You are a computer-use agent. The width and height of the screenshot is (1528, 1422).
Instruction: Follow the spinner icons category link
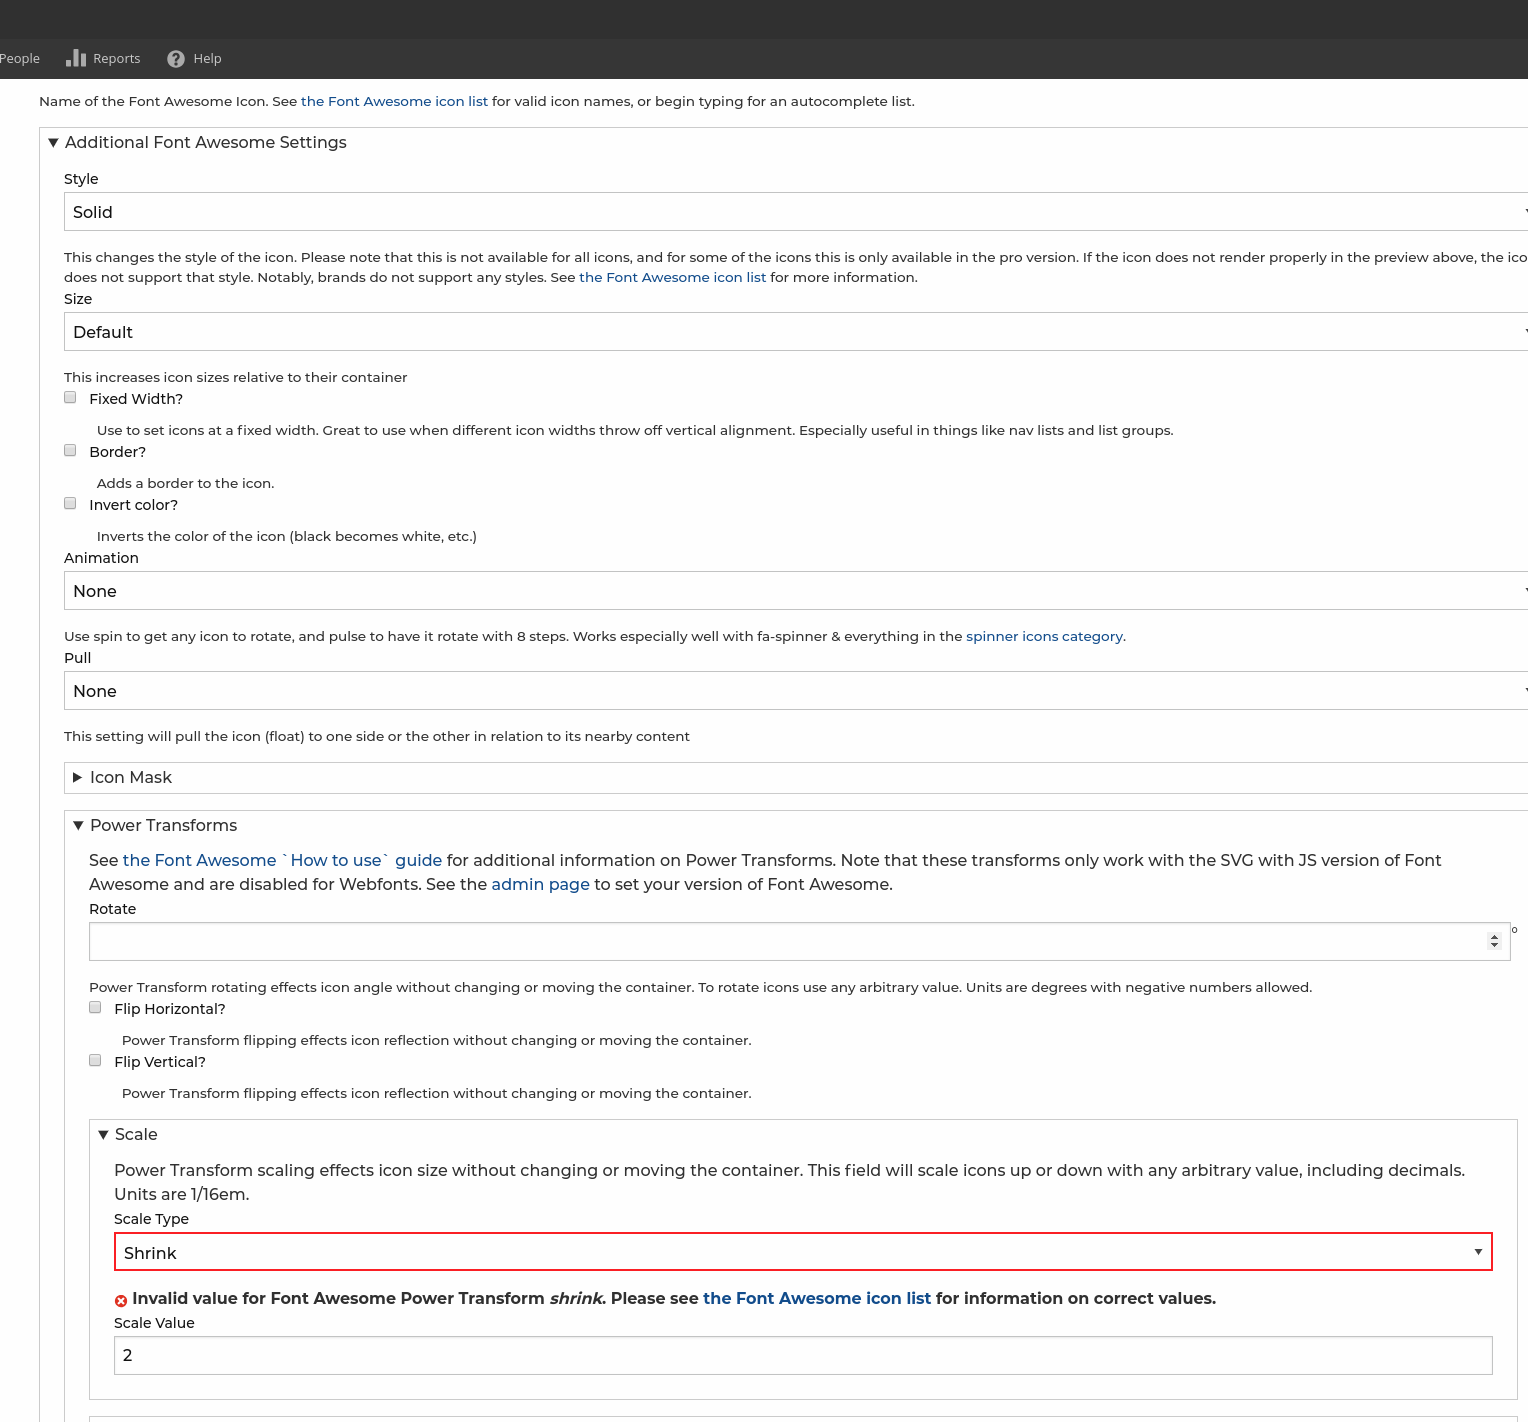[x=1044, y=636]
